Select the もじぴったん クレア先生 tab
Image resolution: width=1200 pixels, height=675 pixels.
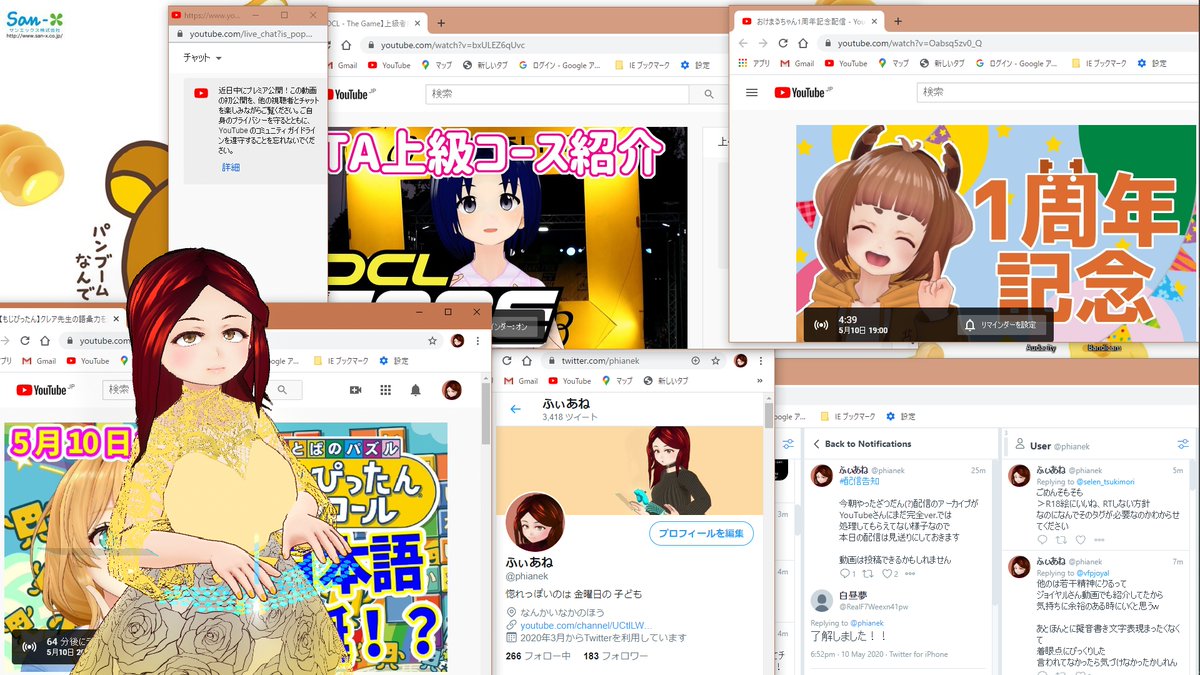60,319
